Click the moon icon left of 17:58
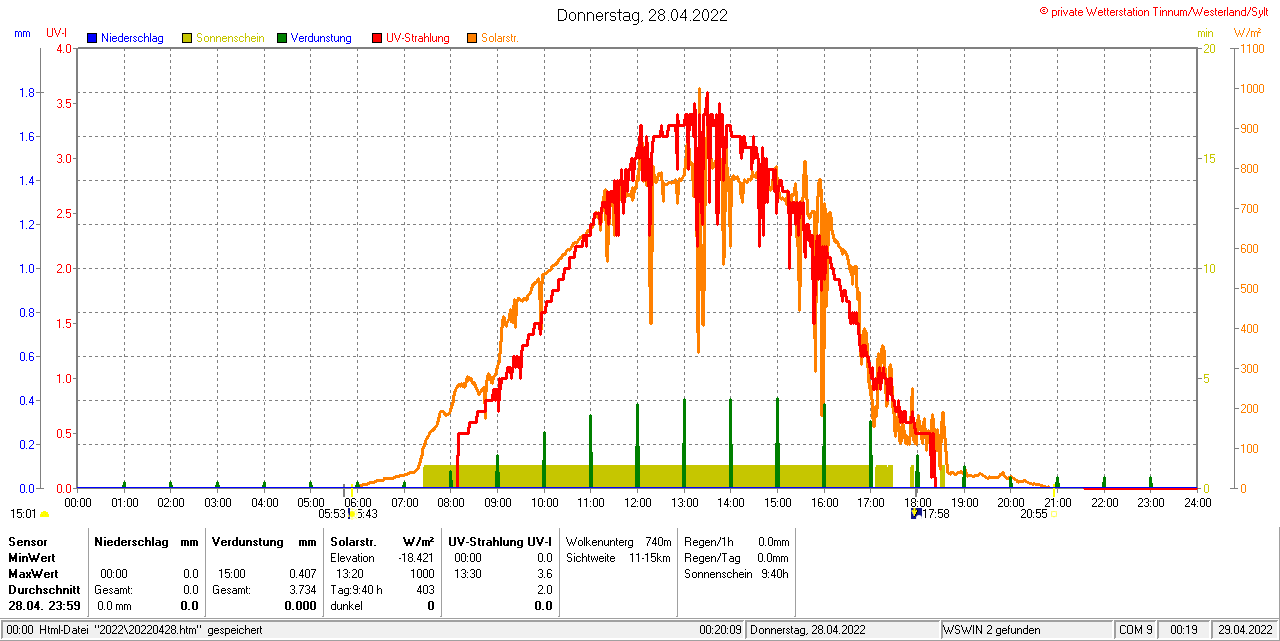This screenshot has width=1280, height=641. (x=916, y=514)
